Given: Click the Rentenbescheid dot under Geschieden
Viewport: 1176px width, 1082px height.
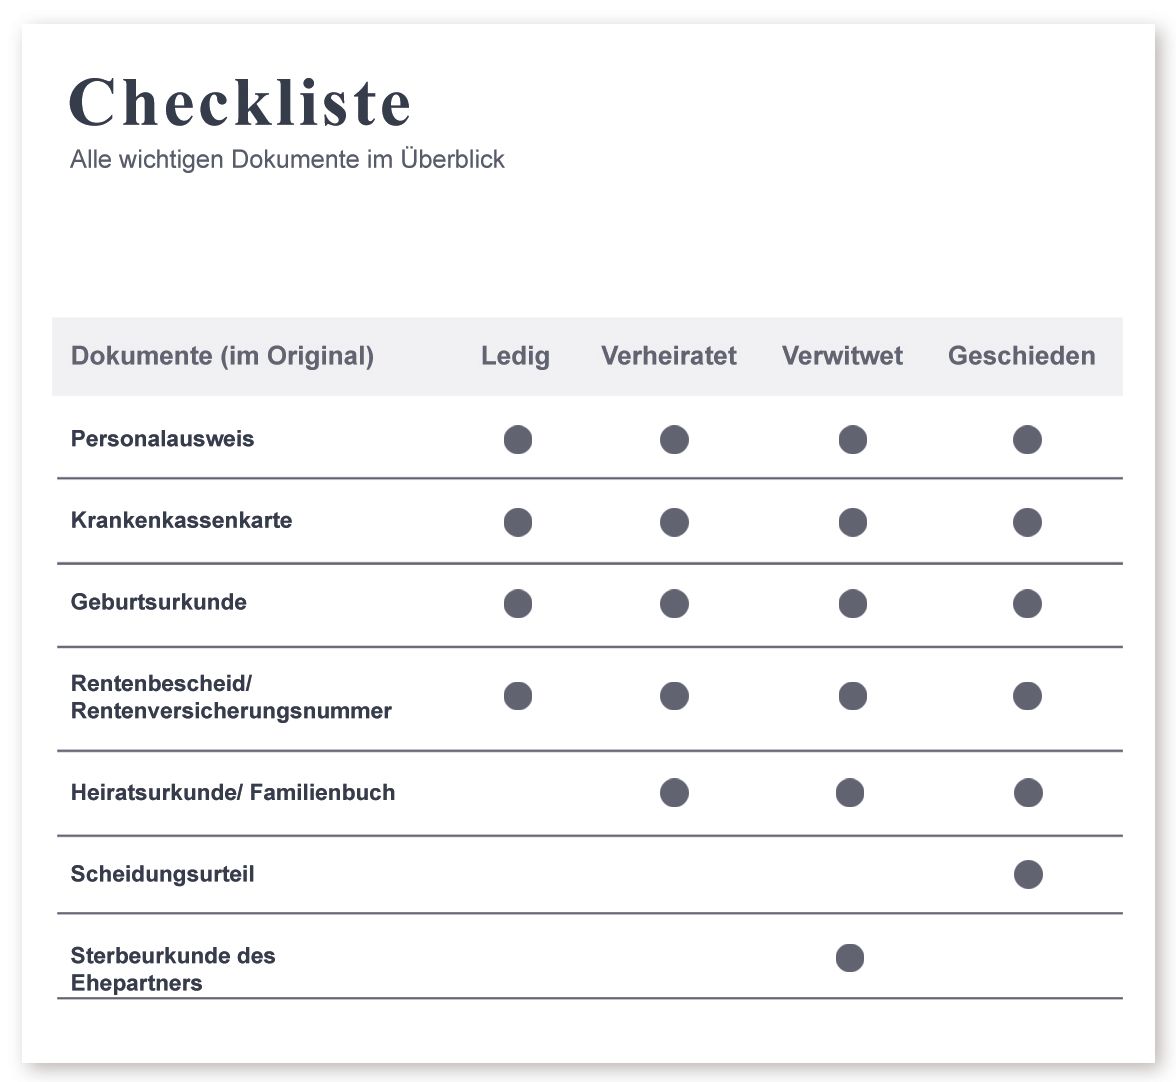Looking at the screenshot, I should click(1027, 696).
